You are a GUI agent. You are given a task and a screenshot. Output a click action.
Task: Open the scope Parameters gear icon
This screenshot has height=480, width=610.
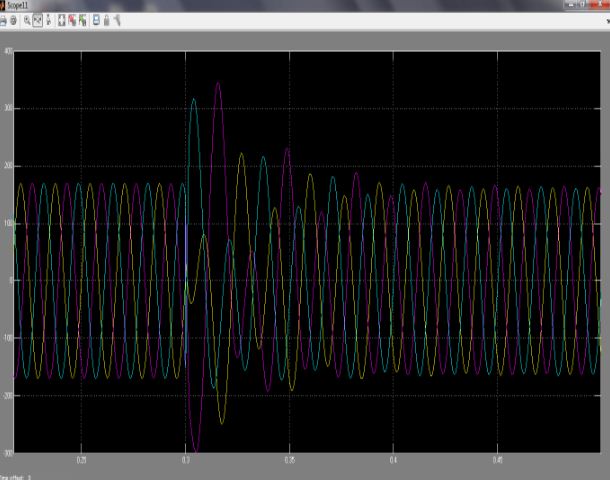coord(14,21)
